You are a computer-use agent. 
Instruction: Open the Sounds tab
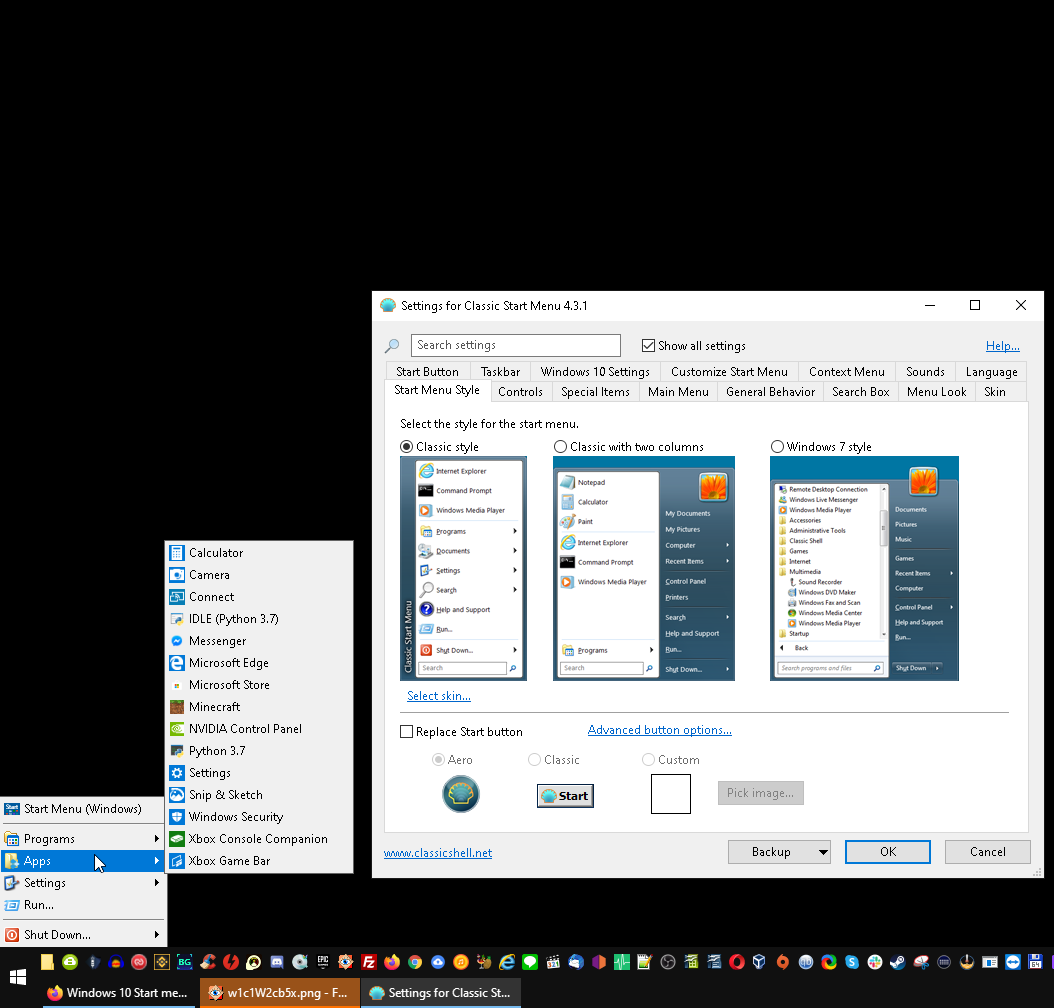926,372
